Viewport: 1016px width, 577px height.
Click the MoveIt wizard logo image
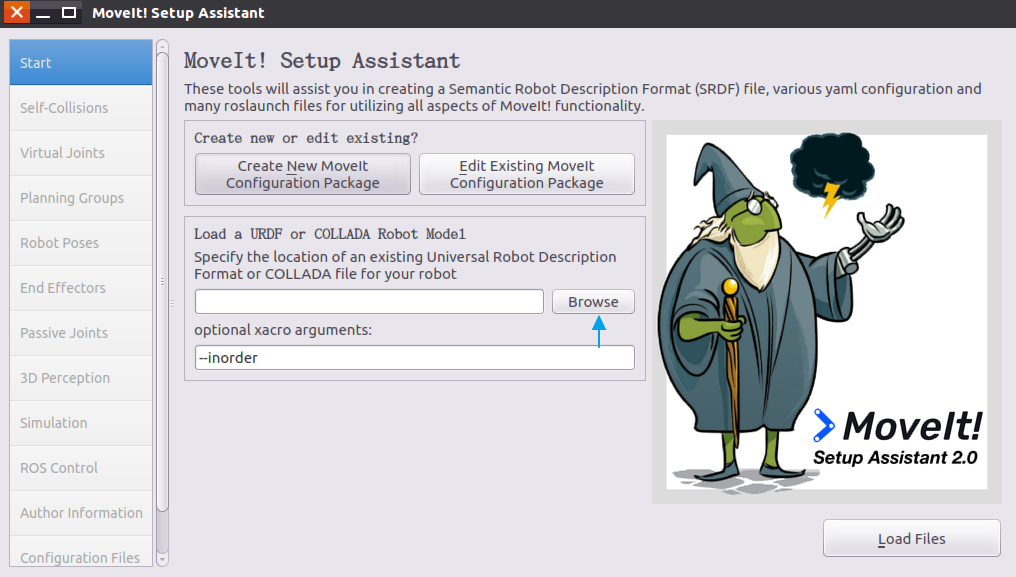click(827, 312)
